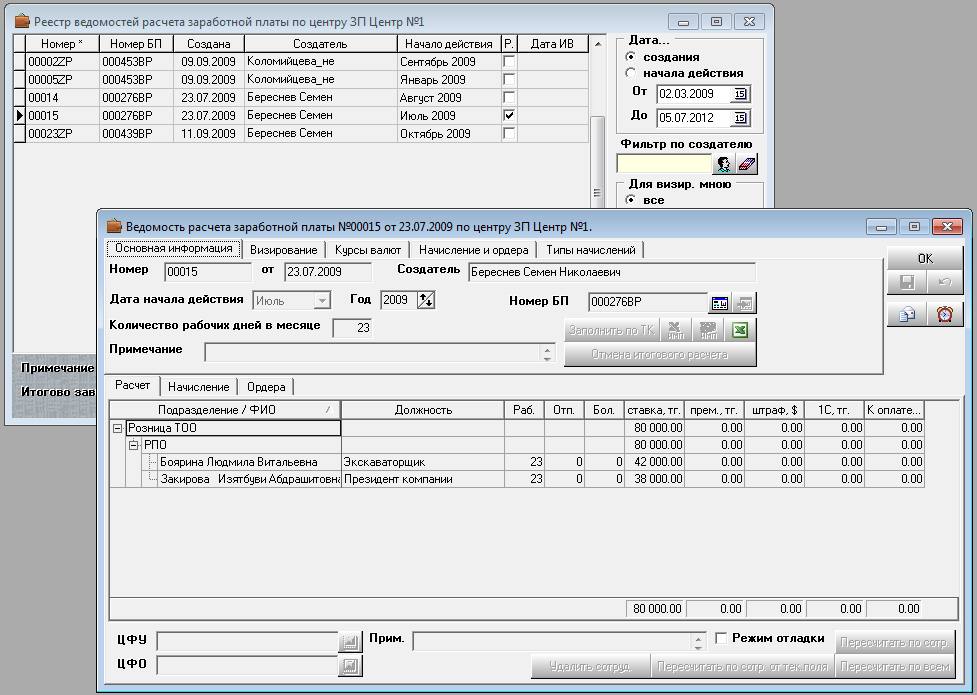Click the first grayed import icon after Заполнить по ТК

(675, 330)
